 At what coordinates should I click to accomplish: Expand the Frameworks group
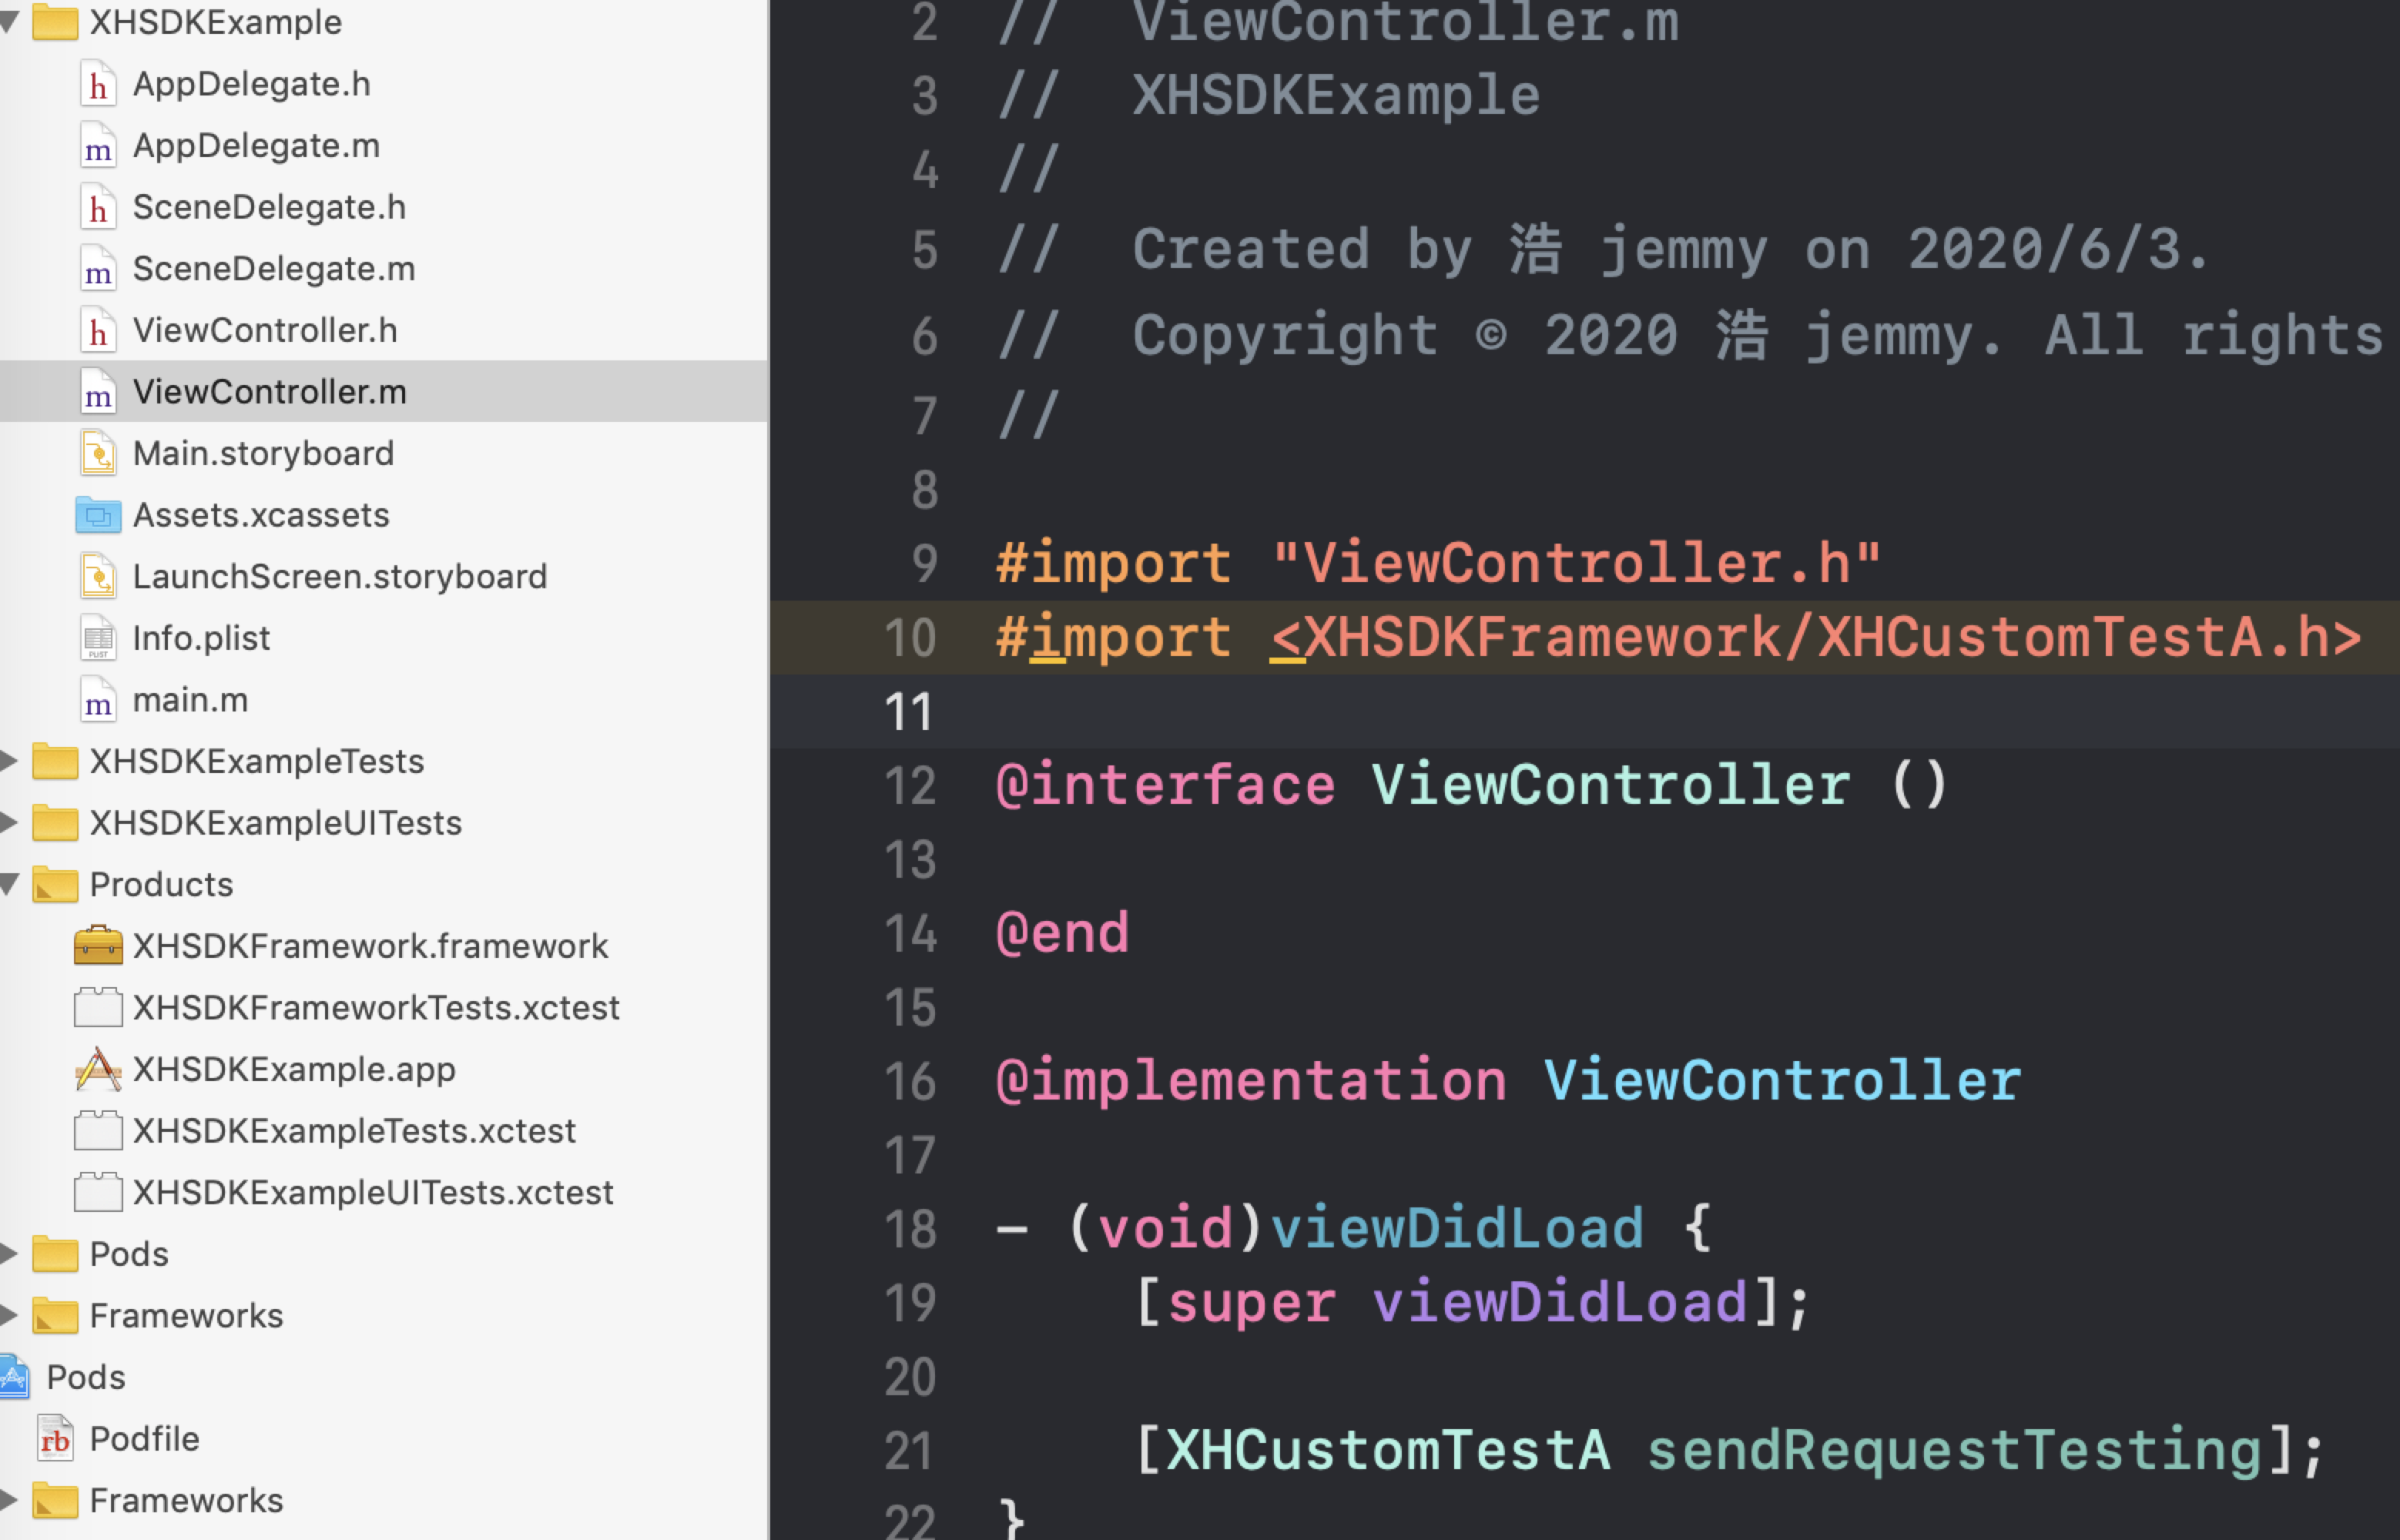tap(12, 1316)
